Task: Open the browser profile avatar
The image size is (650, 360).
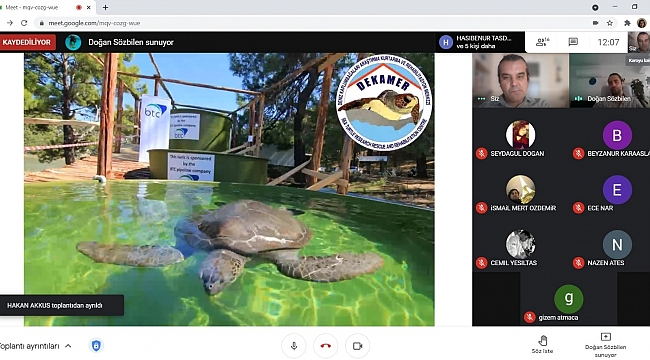Action: point(641,23)
